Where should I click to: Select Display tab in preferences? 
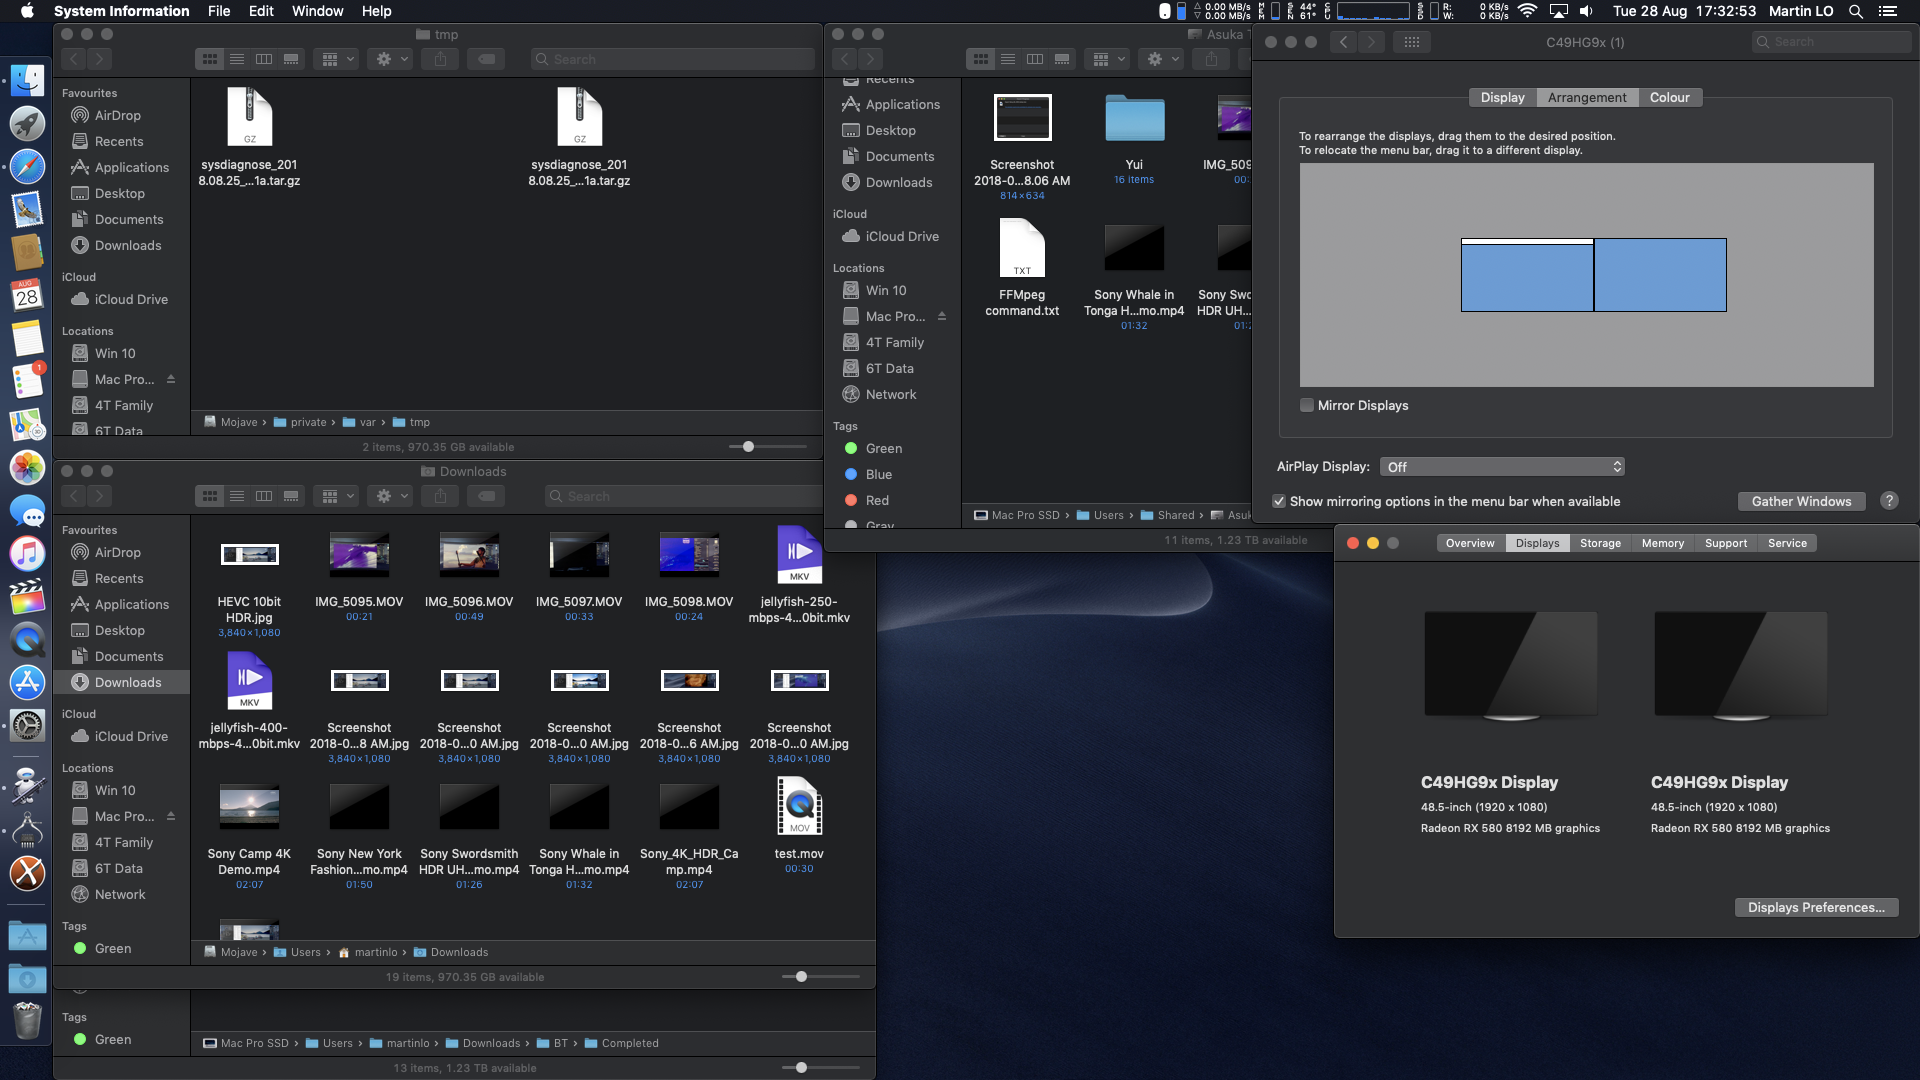pyautogui.click(x=1502, y=97)
